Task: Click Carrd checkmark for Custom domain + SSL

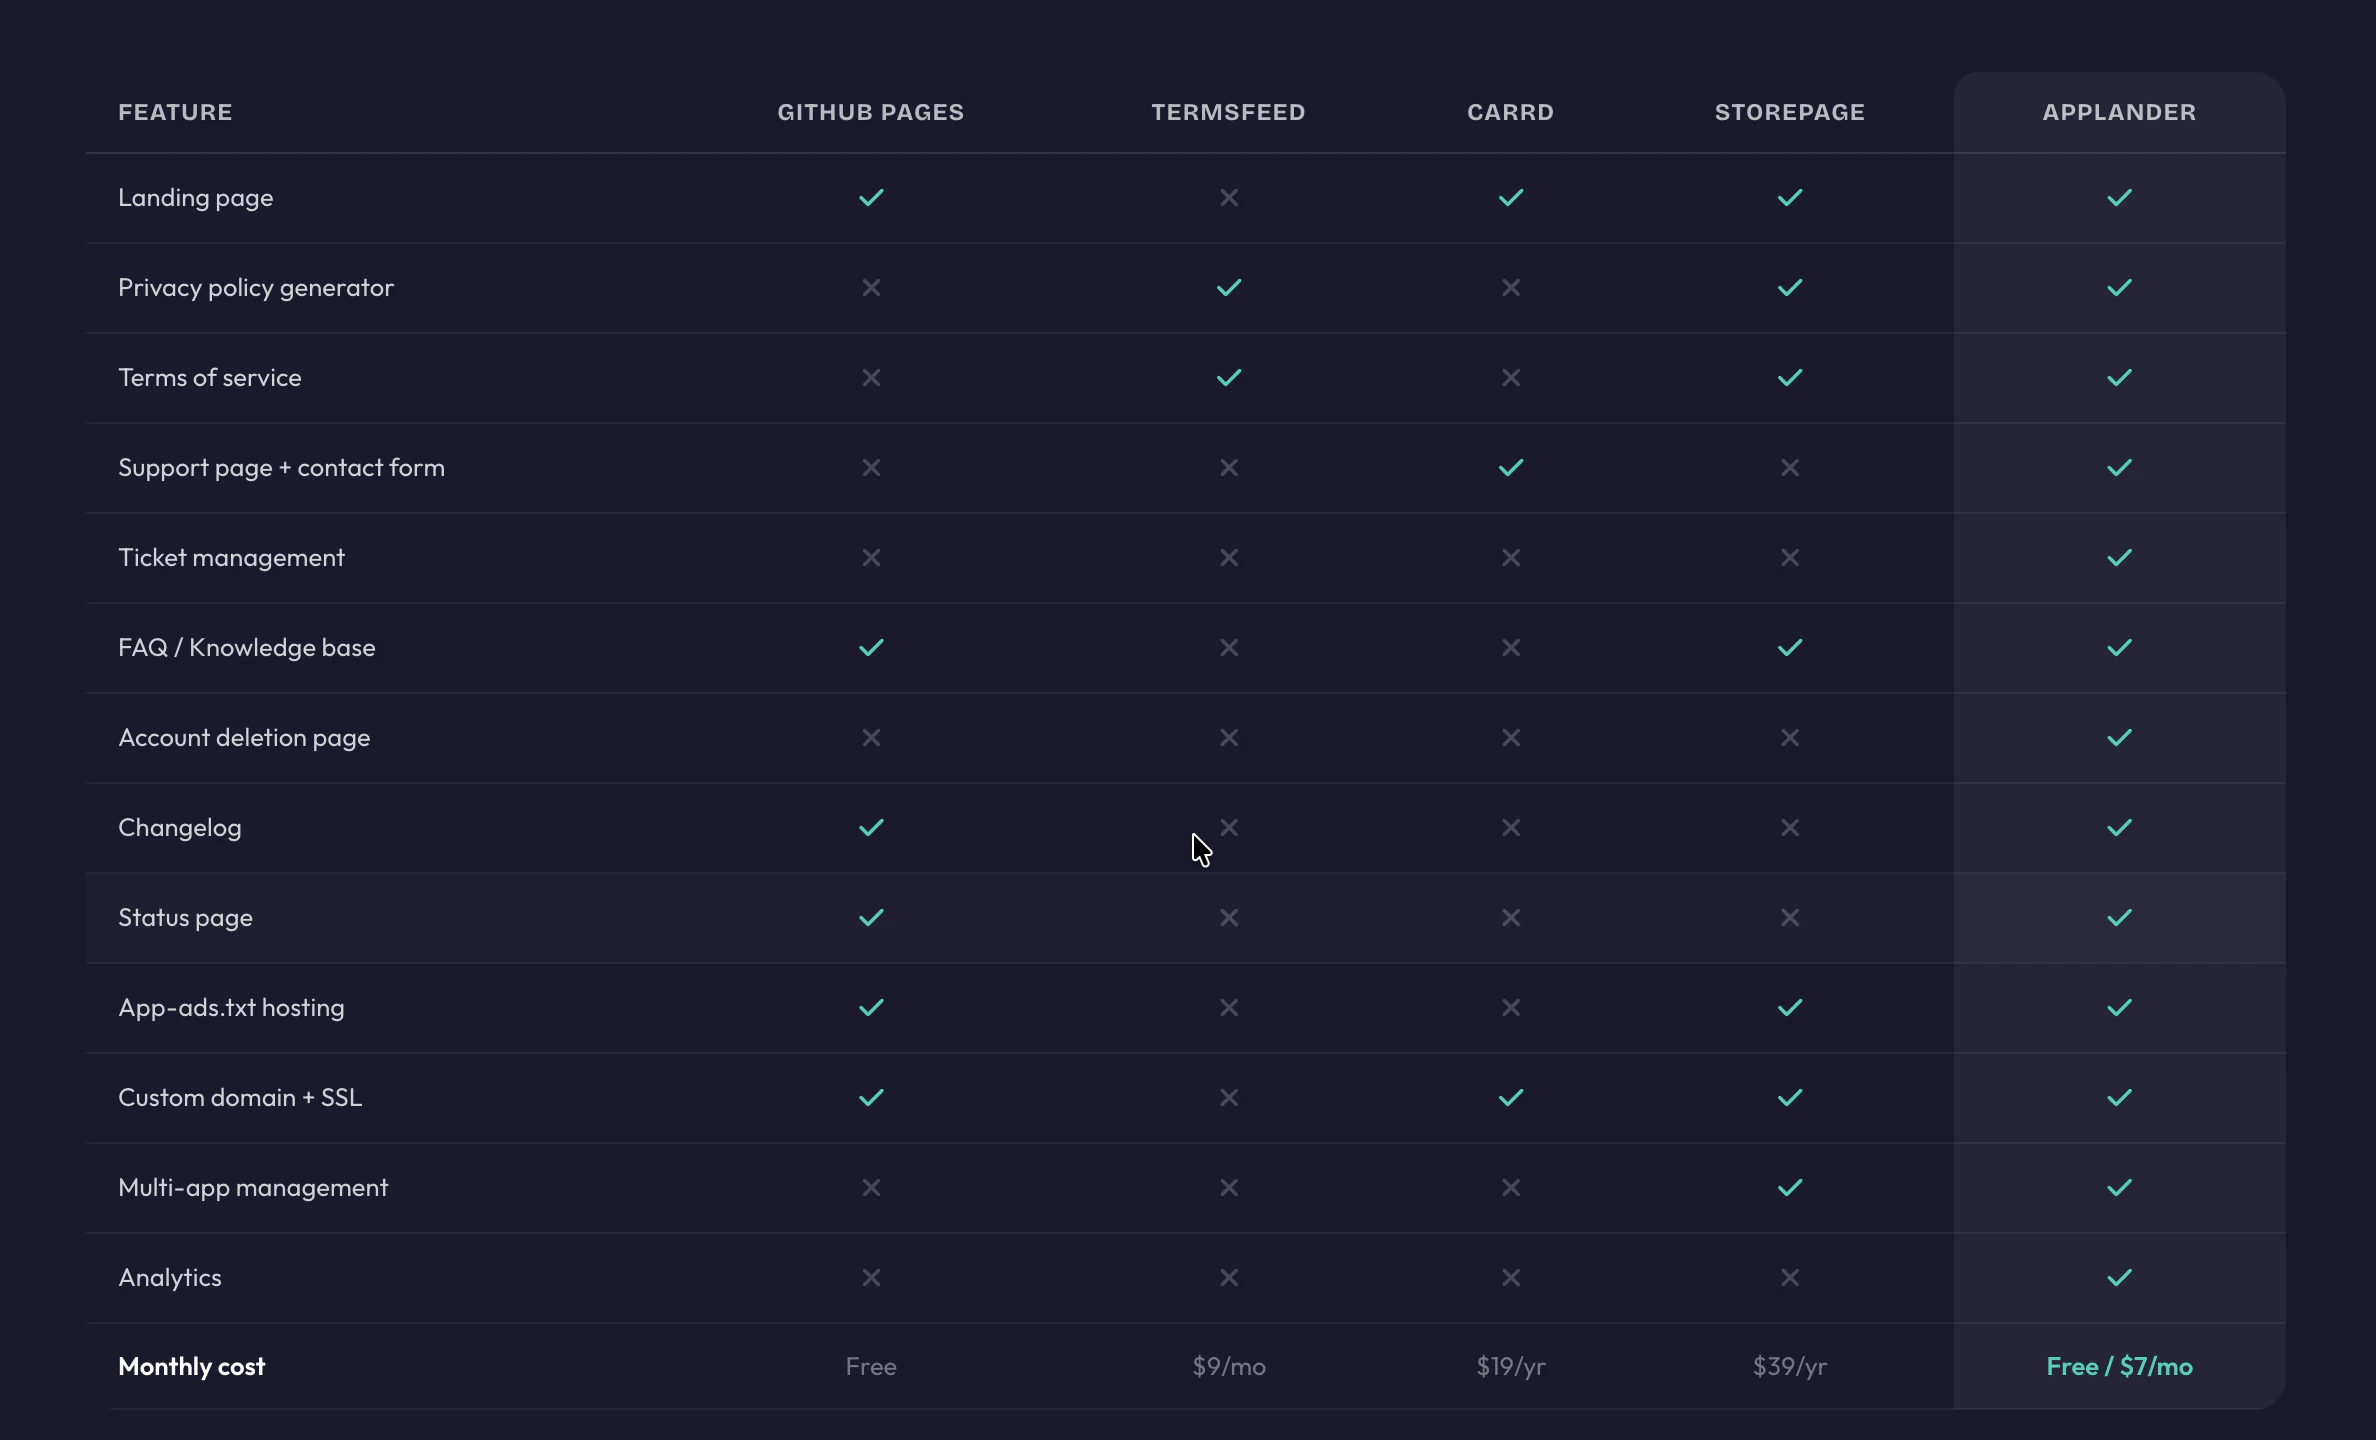Action: 1510,1098
